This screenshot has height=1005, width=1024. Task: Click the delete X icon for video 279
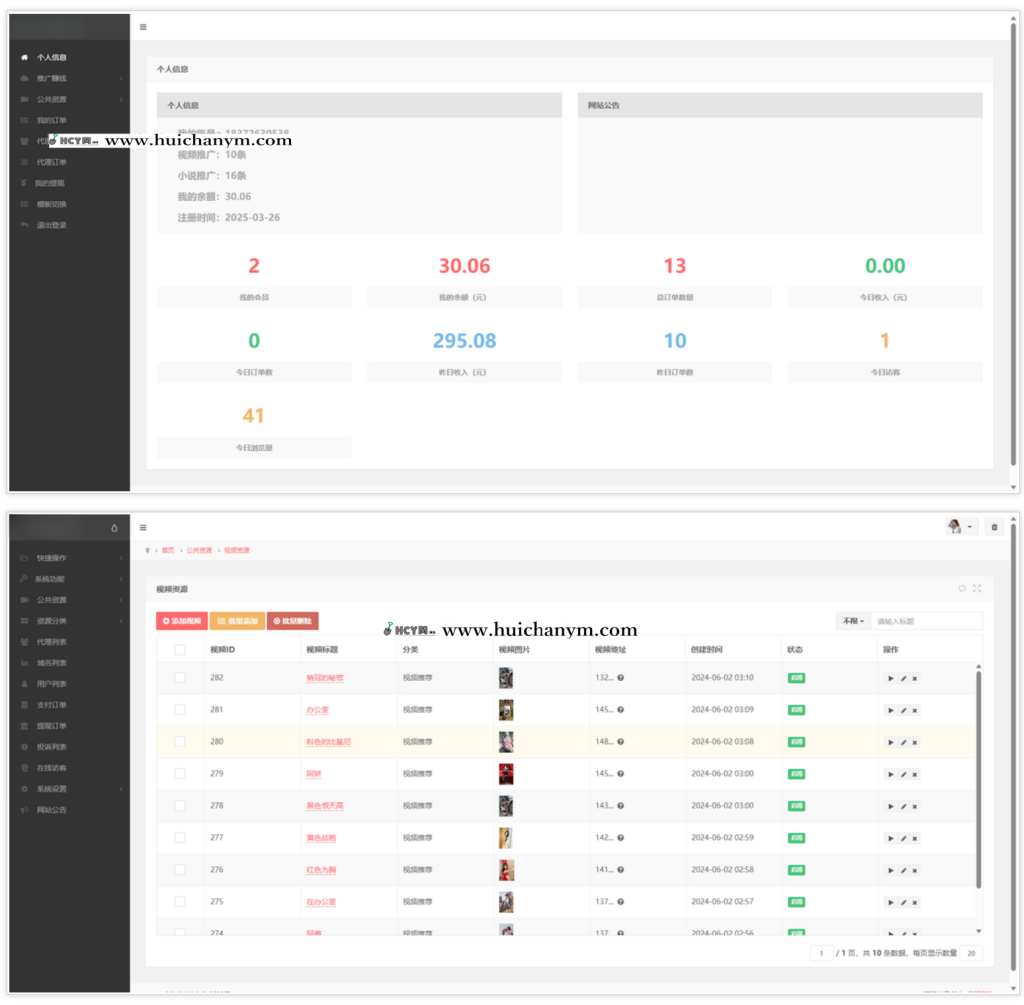914,774
